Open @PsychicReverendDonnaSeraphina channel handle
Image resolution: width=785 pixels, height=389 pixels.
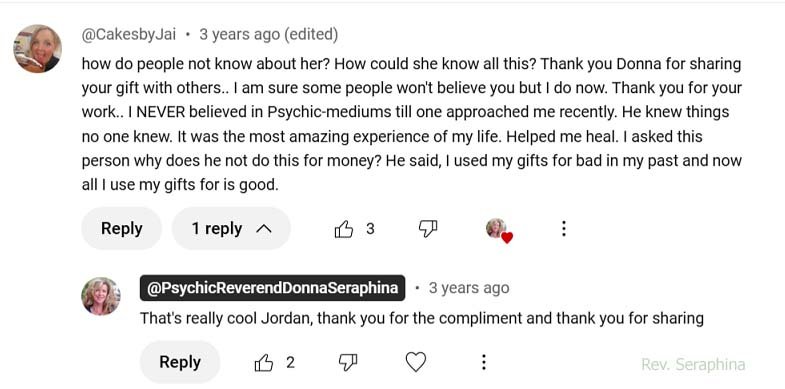[x=272, y=288]
